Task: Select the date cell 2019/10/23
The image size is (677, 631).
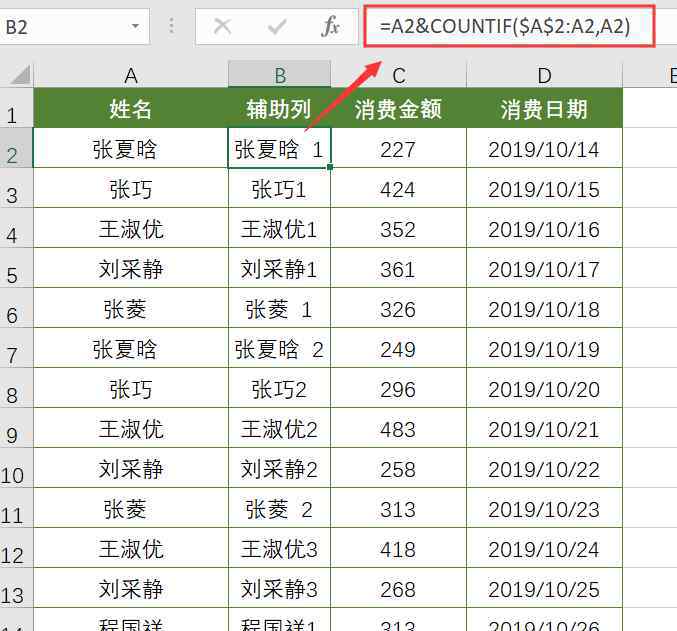Action: (544, 508)
